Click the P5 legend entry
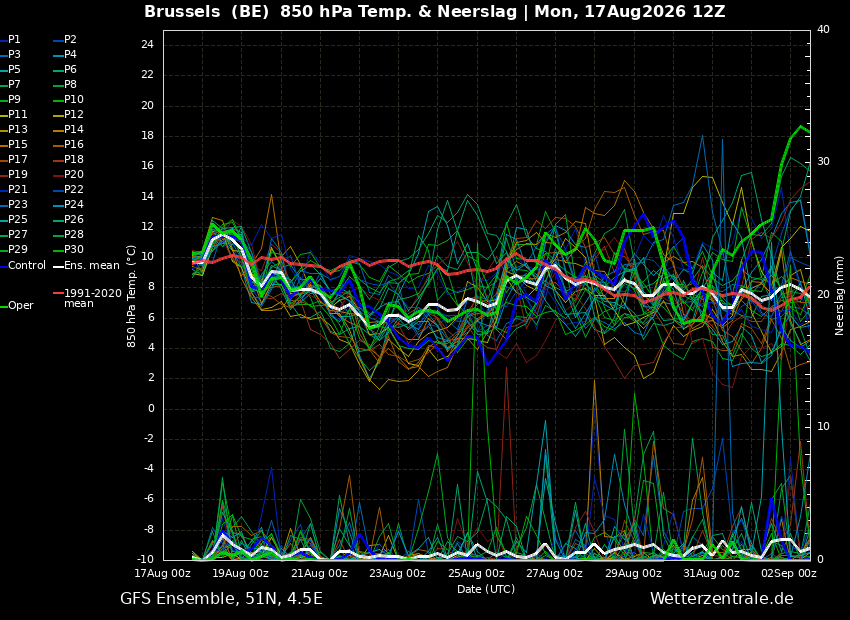 11,69
